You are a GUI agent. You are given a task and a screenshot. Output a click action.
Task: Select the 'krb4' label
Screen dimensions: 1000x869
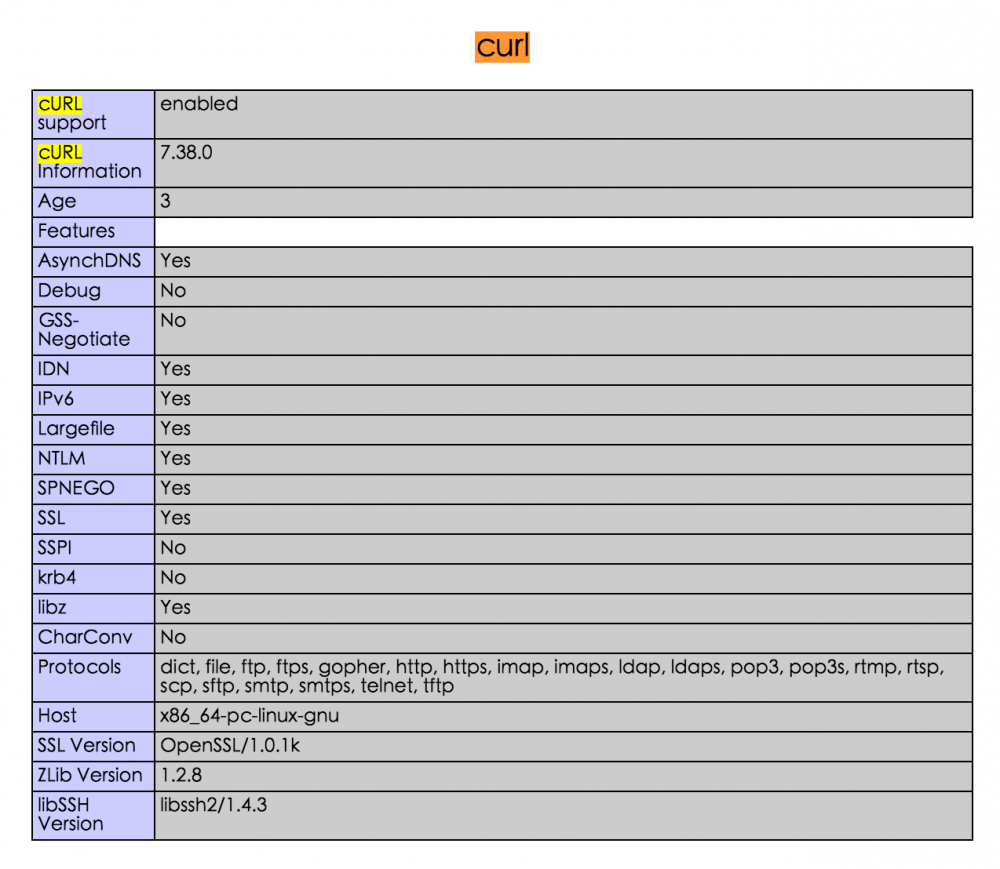coord(57,578)
